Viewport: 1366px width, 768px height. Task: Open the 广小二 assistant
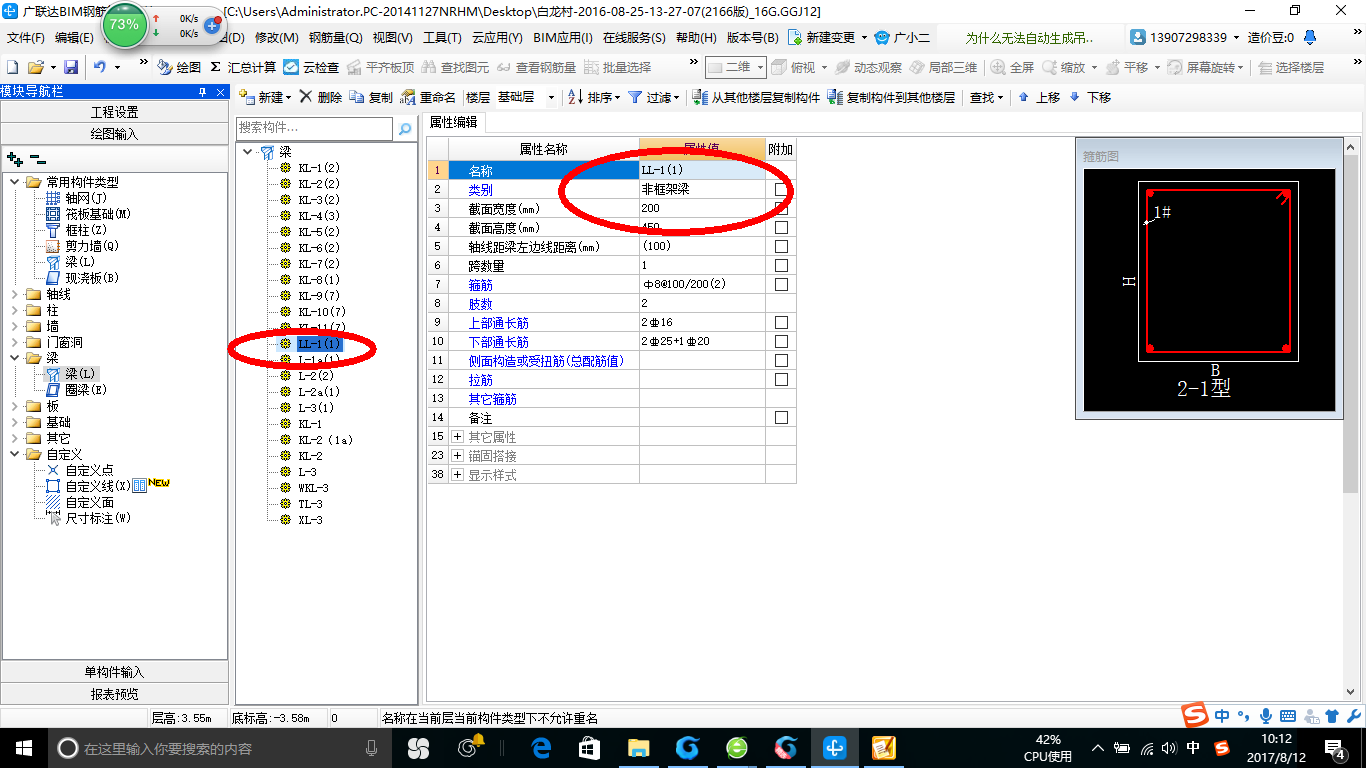(902, 37)
